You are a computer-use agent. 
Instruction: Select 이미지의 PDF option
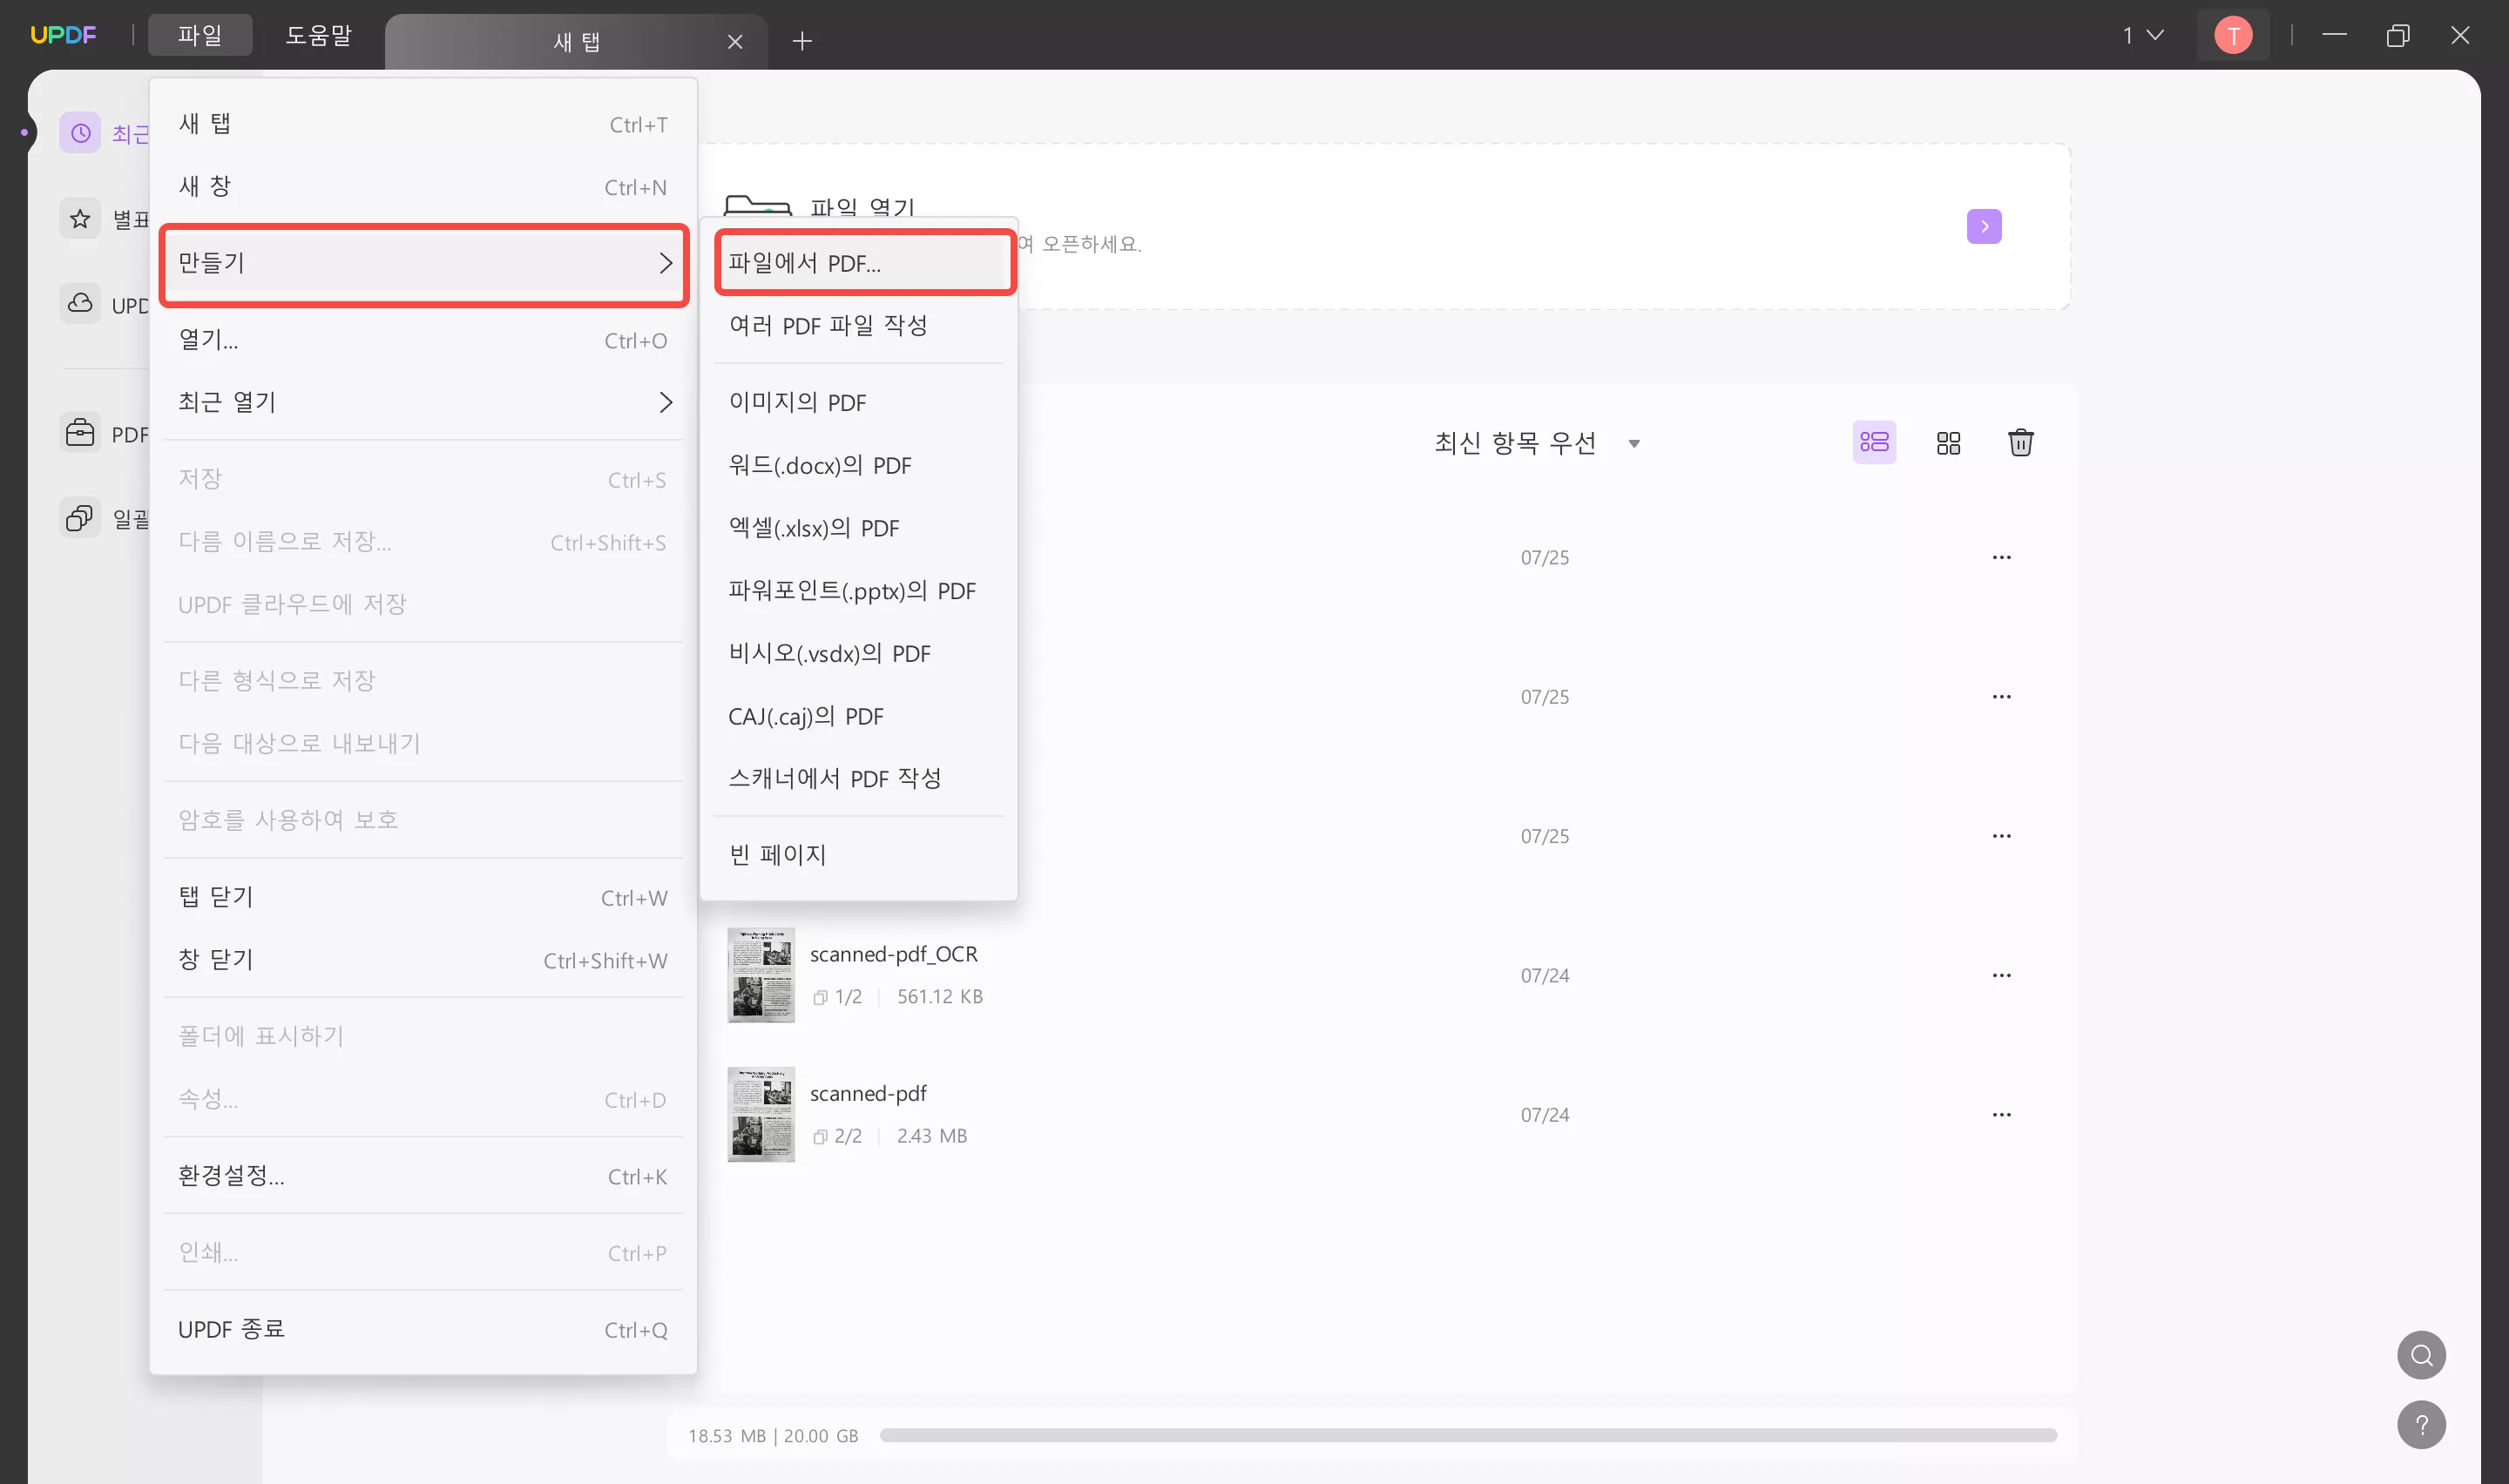[859, 402]
